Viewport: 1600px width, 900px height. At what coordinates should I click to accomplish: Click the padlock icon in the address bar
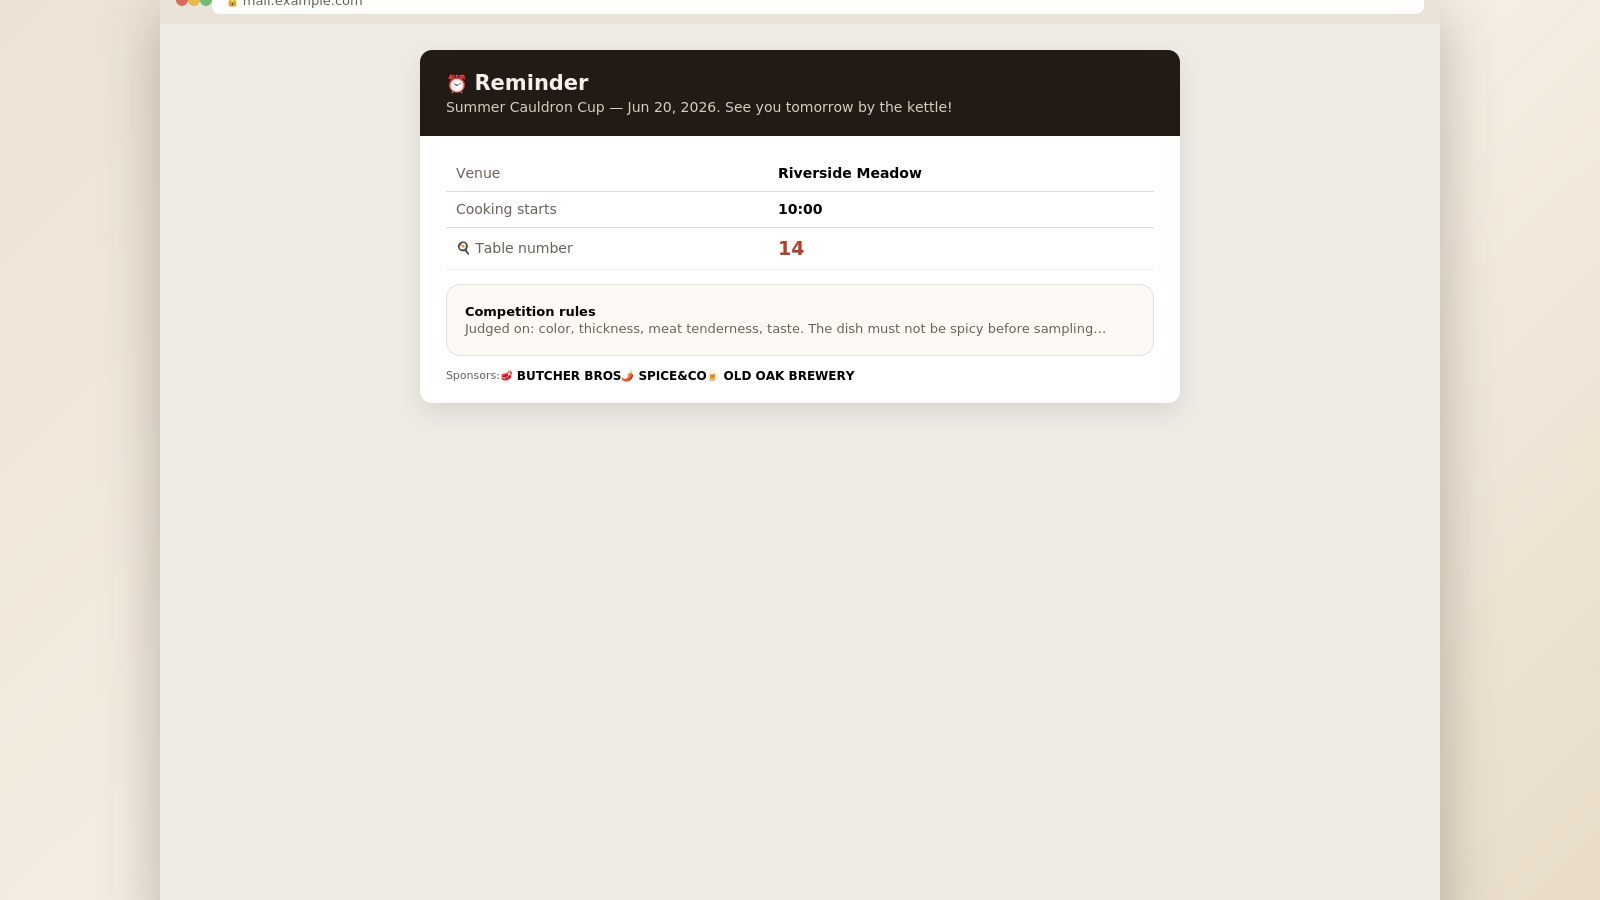pos(232,3)
